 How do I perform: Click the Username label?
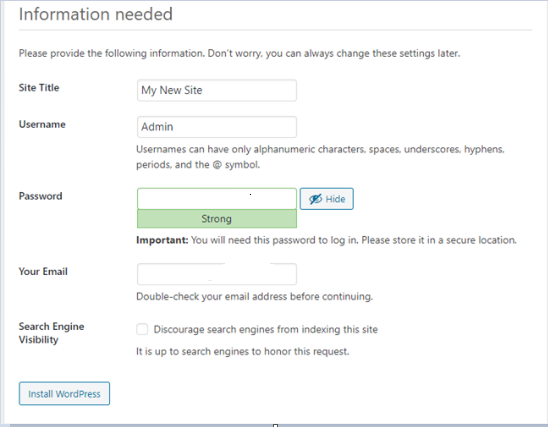point(42,124)
